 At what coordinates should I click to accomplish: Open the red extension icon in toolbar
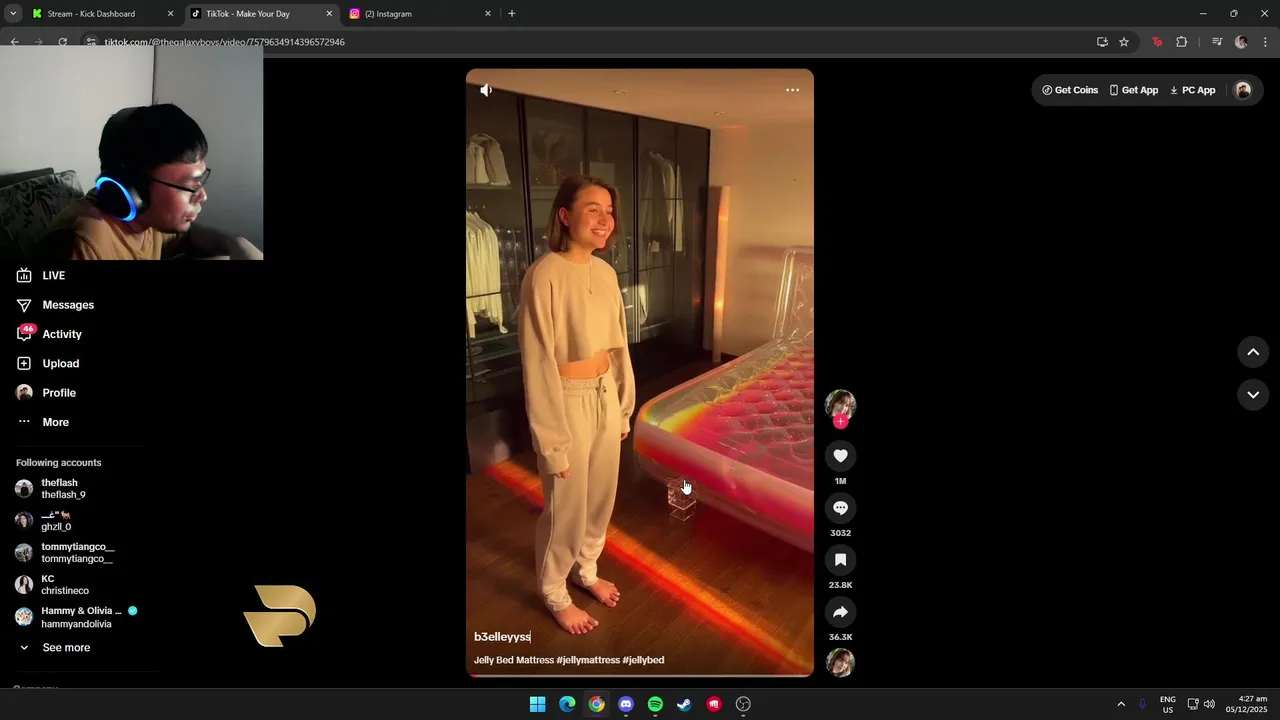[x=1157, y=42]
